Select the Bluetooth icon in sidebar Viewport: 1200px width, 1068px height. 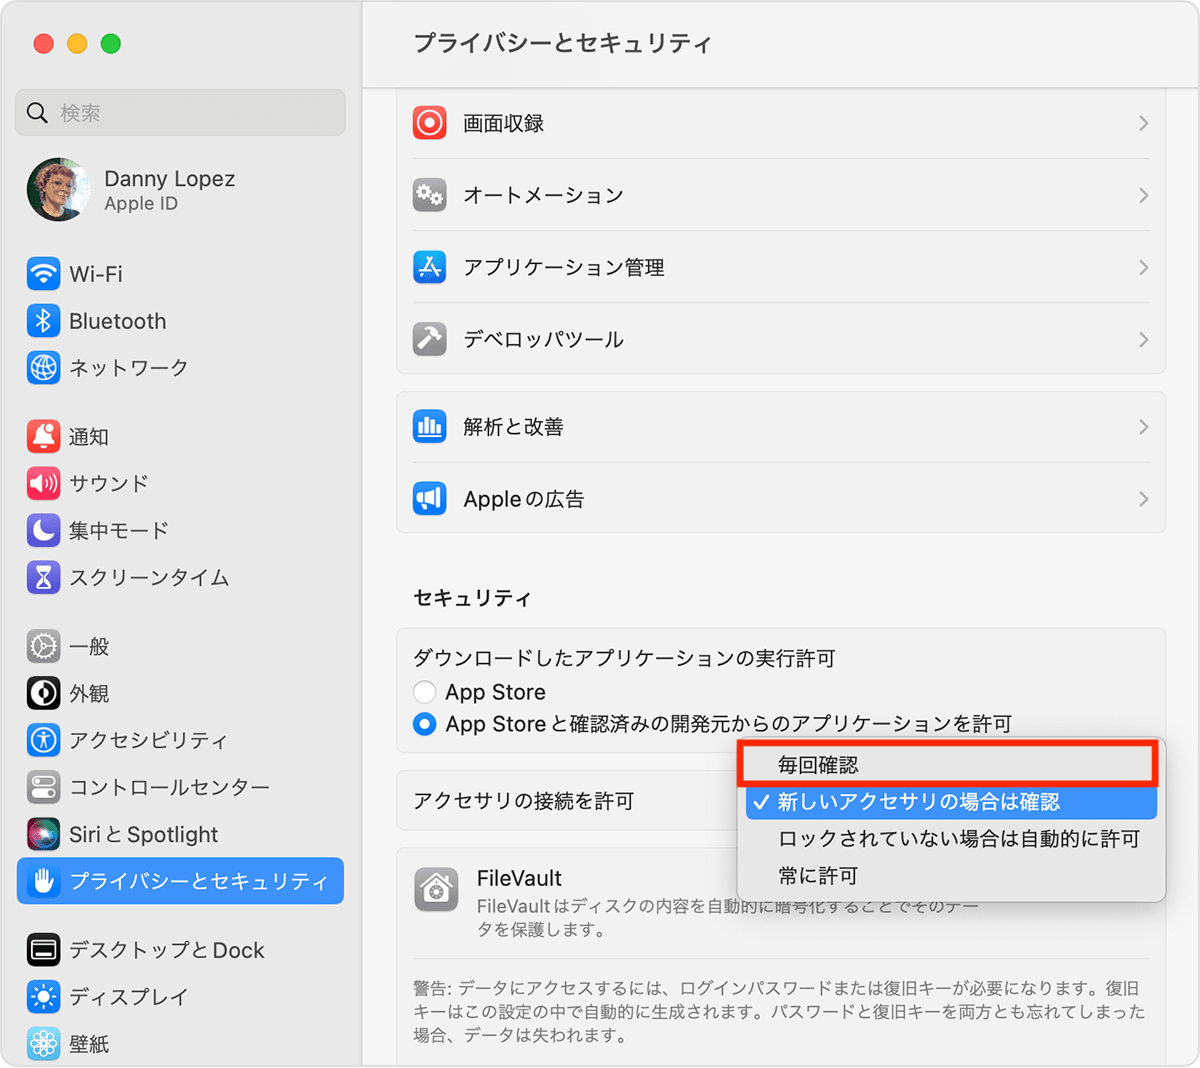tap(43, 321)
